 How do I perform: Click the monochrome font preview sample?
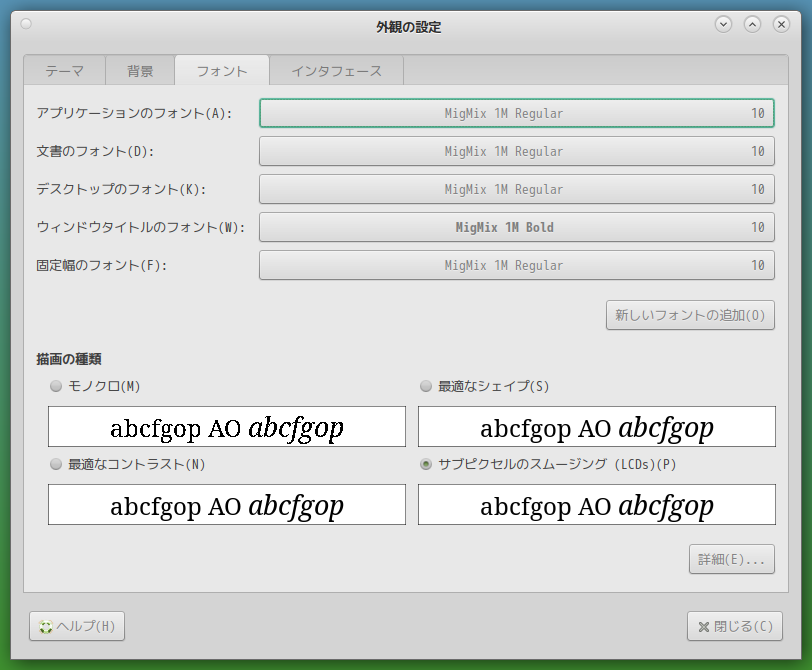[227, 427]
